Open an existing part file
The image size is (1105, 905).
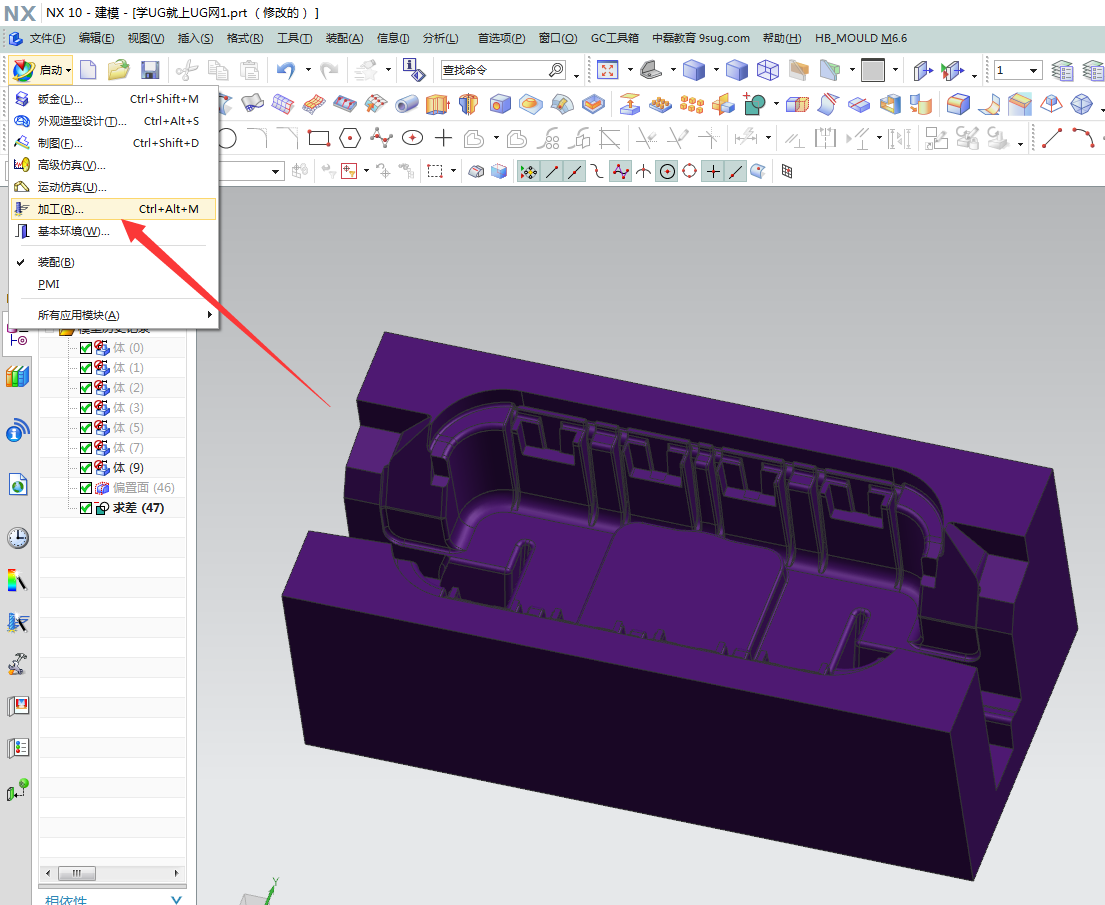click(x=119, y=70)
